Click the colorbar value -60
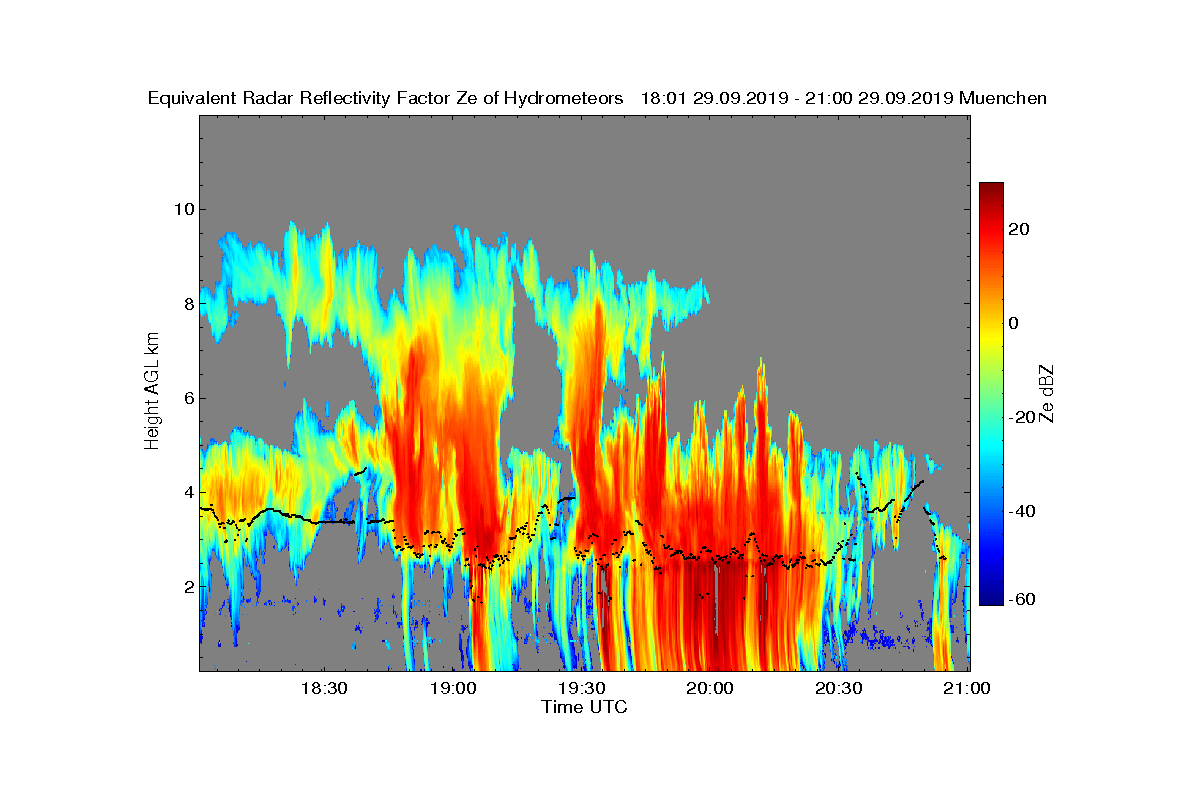The height and width of the screenshot is (800, 1200). coord(1023,599)
